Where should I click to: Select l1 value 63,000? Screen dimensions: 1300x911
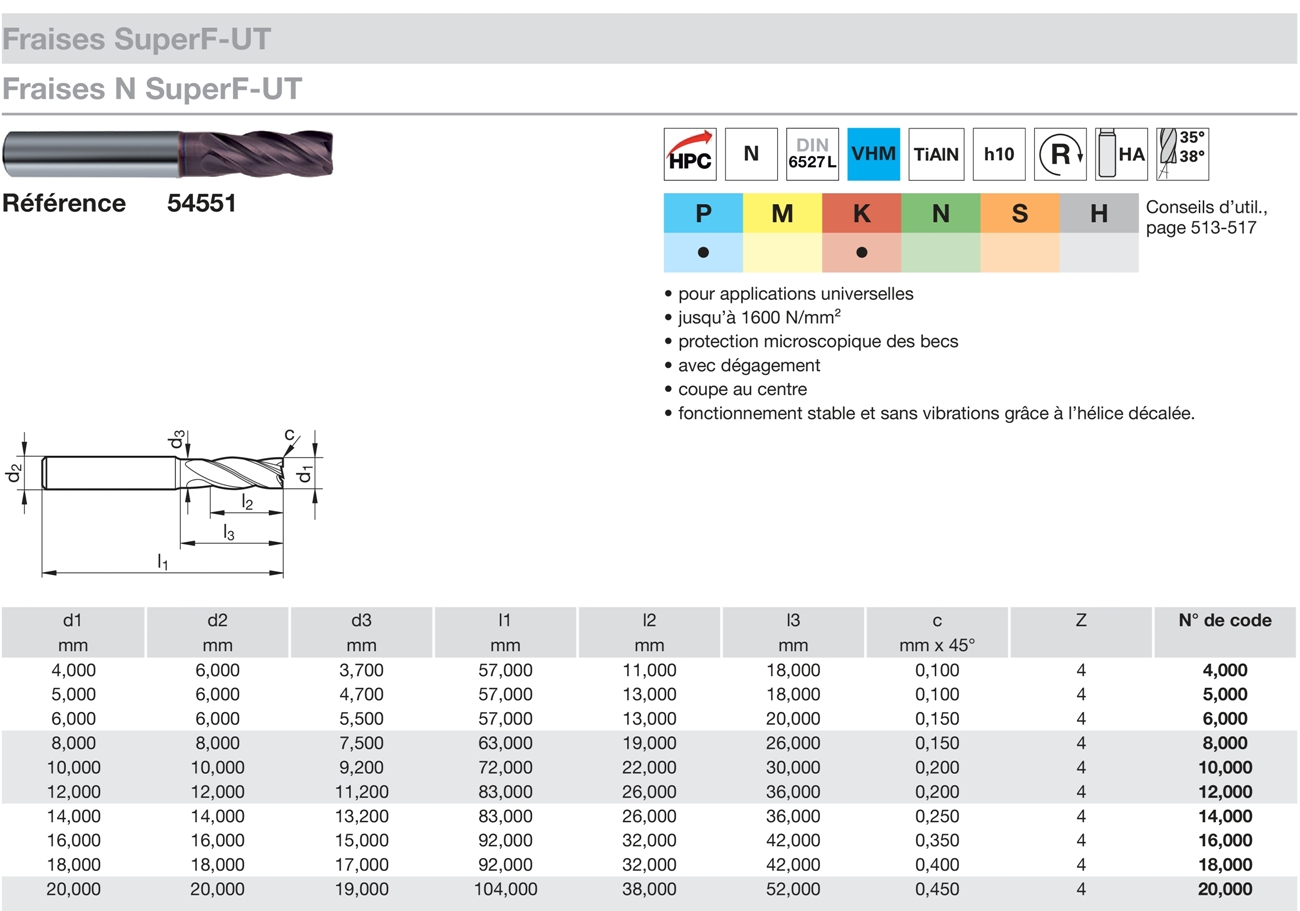click(506, 743)
